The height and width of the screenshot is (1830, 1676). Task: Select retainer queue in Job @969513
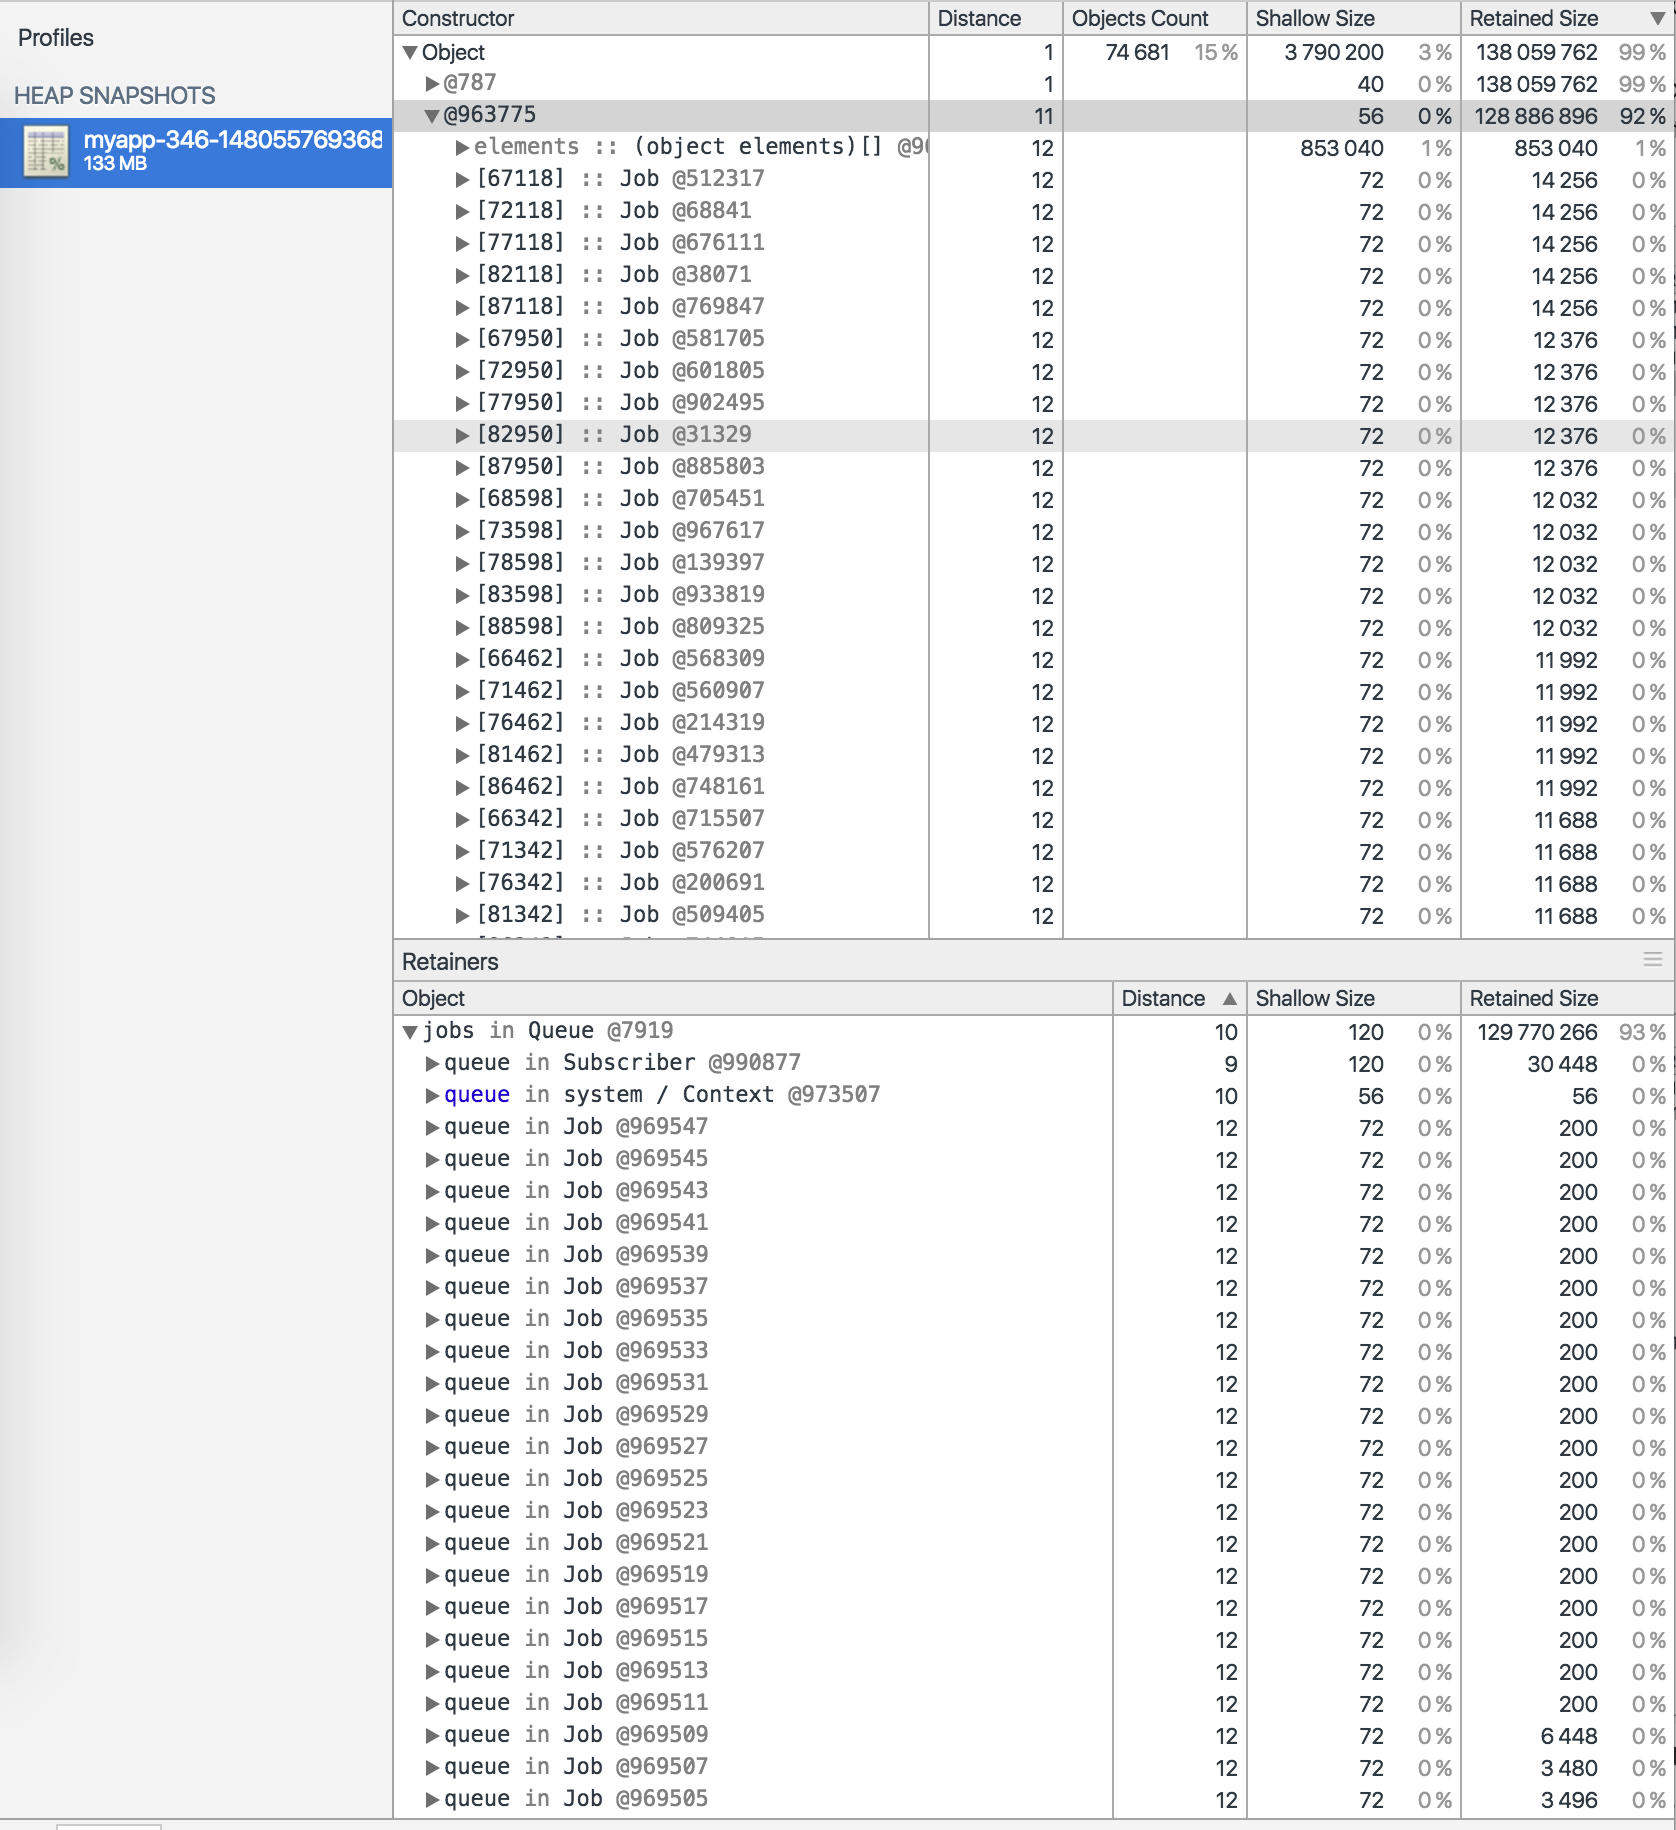[1034, 1671]
